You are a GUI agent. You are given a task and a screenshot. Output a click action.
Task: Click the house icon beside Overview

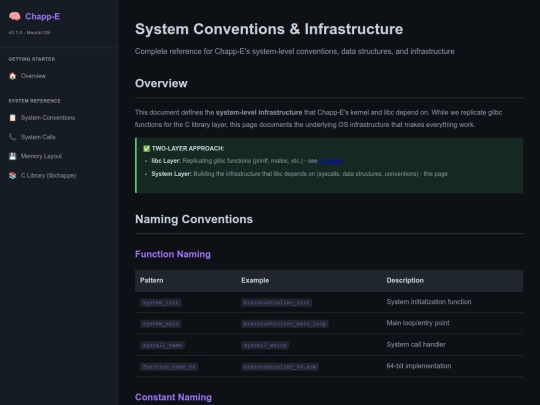[x=13, y=76]
